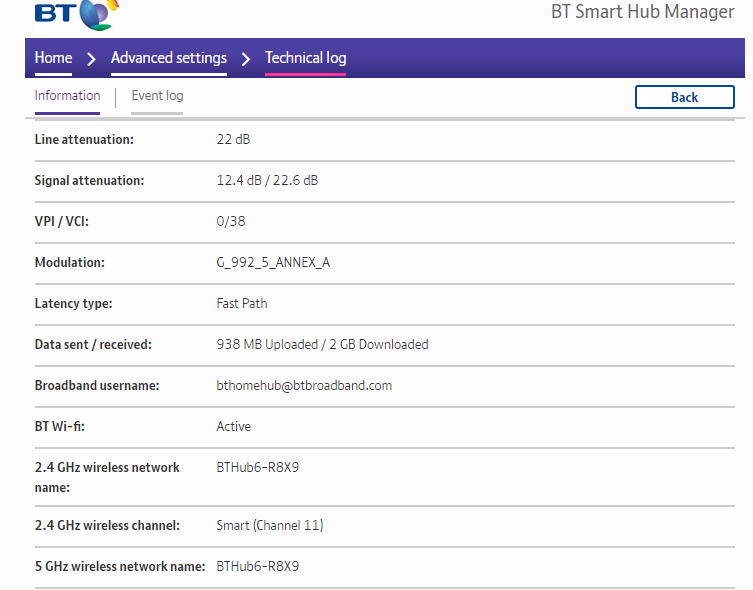Select bthomehub@btbroadband.com value

[304, 385]
